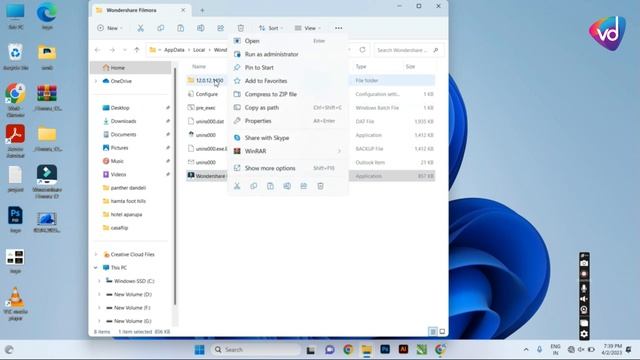Open Properties from the context menu
This screenshot has width=640, height=360.
288,121
